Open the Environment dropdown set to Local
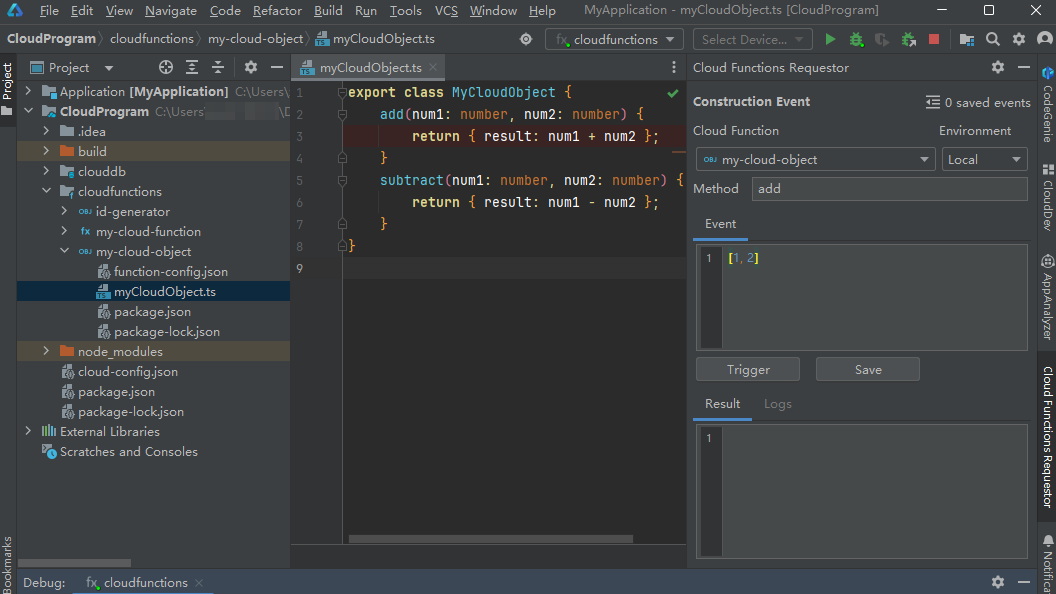 [x=984, y=159]
